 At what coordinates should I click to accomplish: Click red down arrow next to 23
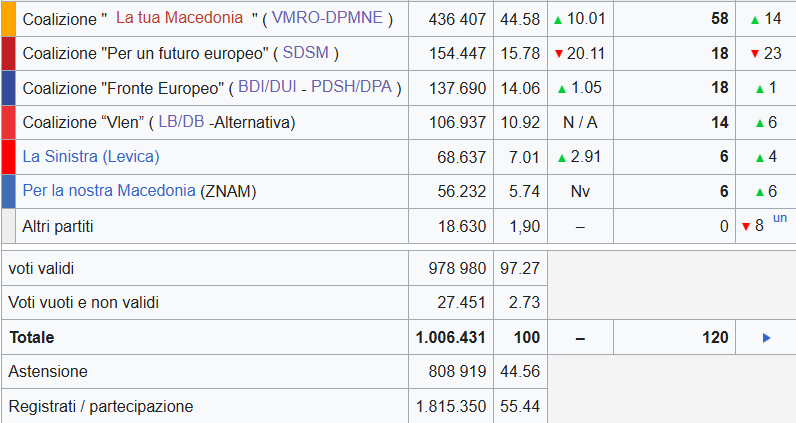coord(755,54)
